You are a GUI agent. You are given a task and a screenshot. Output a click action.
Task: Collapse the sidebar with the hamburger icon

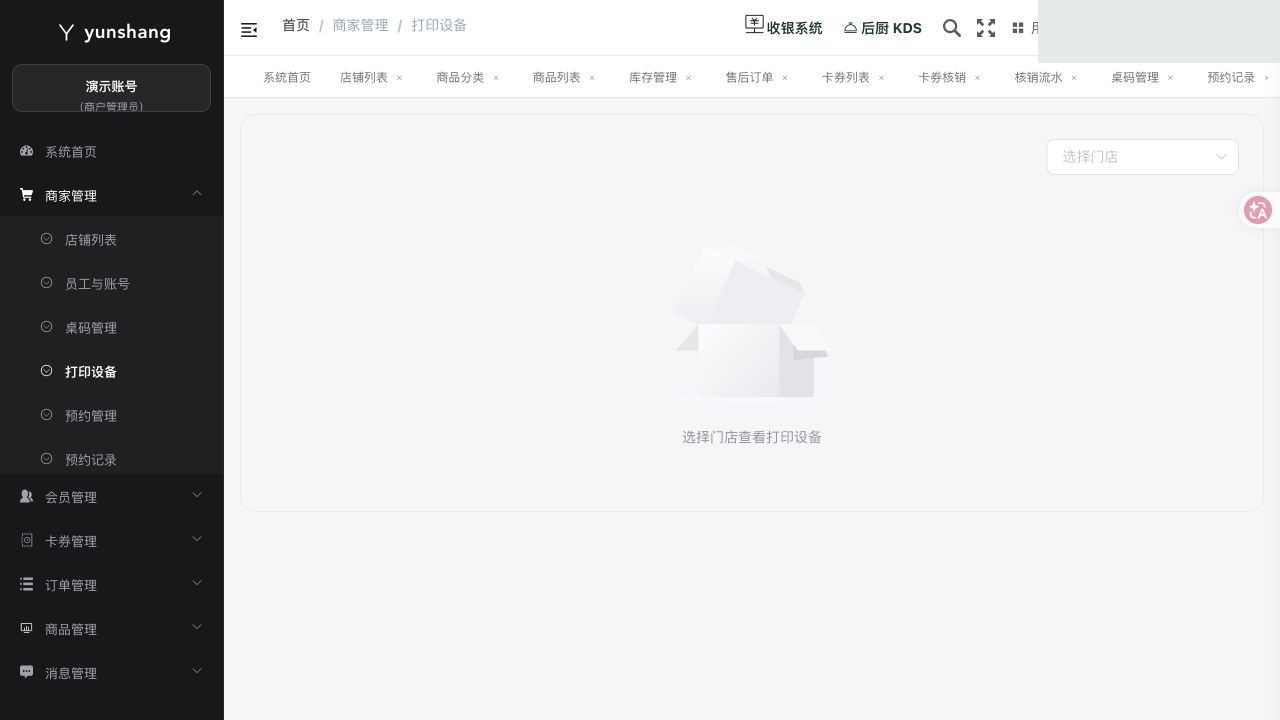click(249, 30)
